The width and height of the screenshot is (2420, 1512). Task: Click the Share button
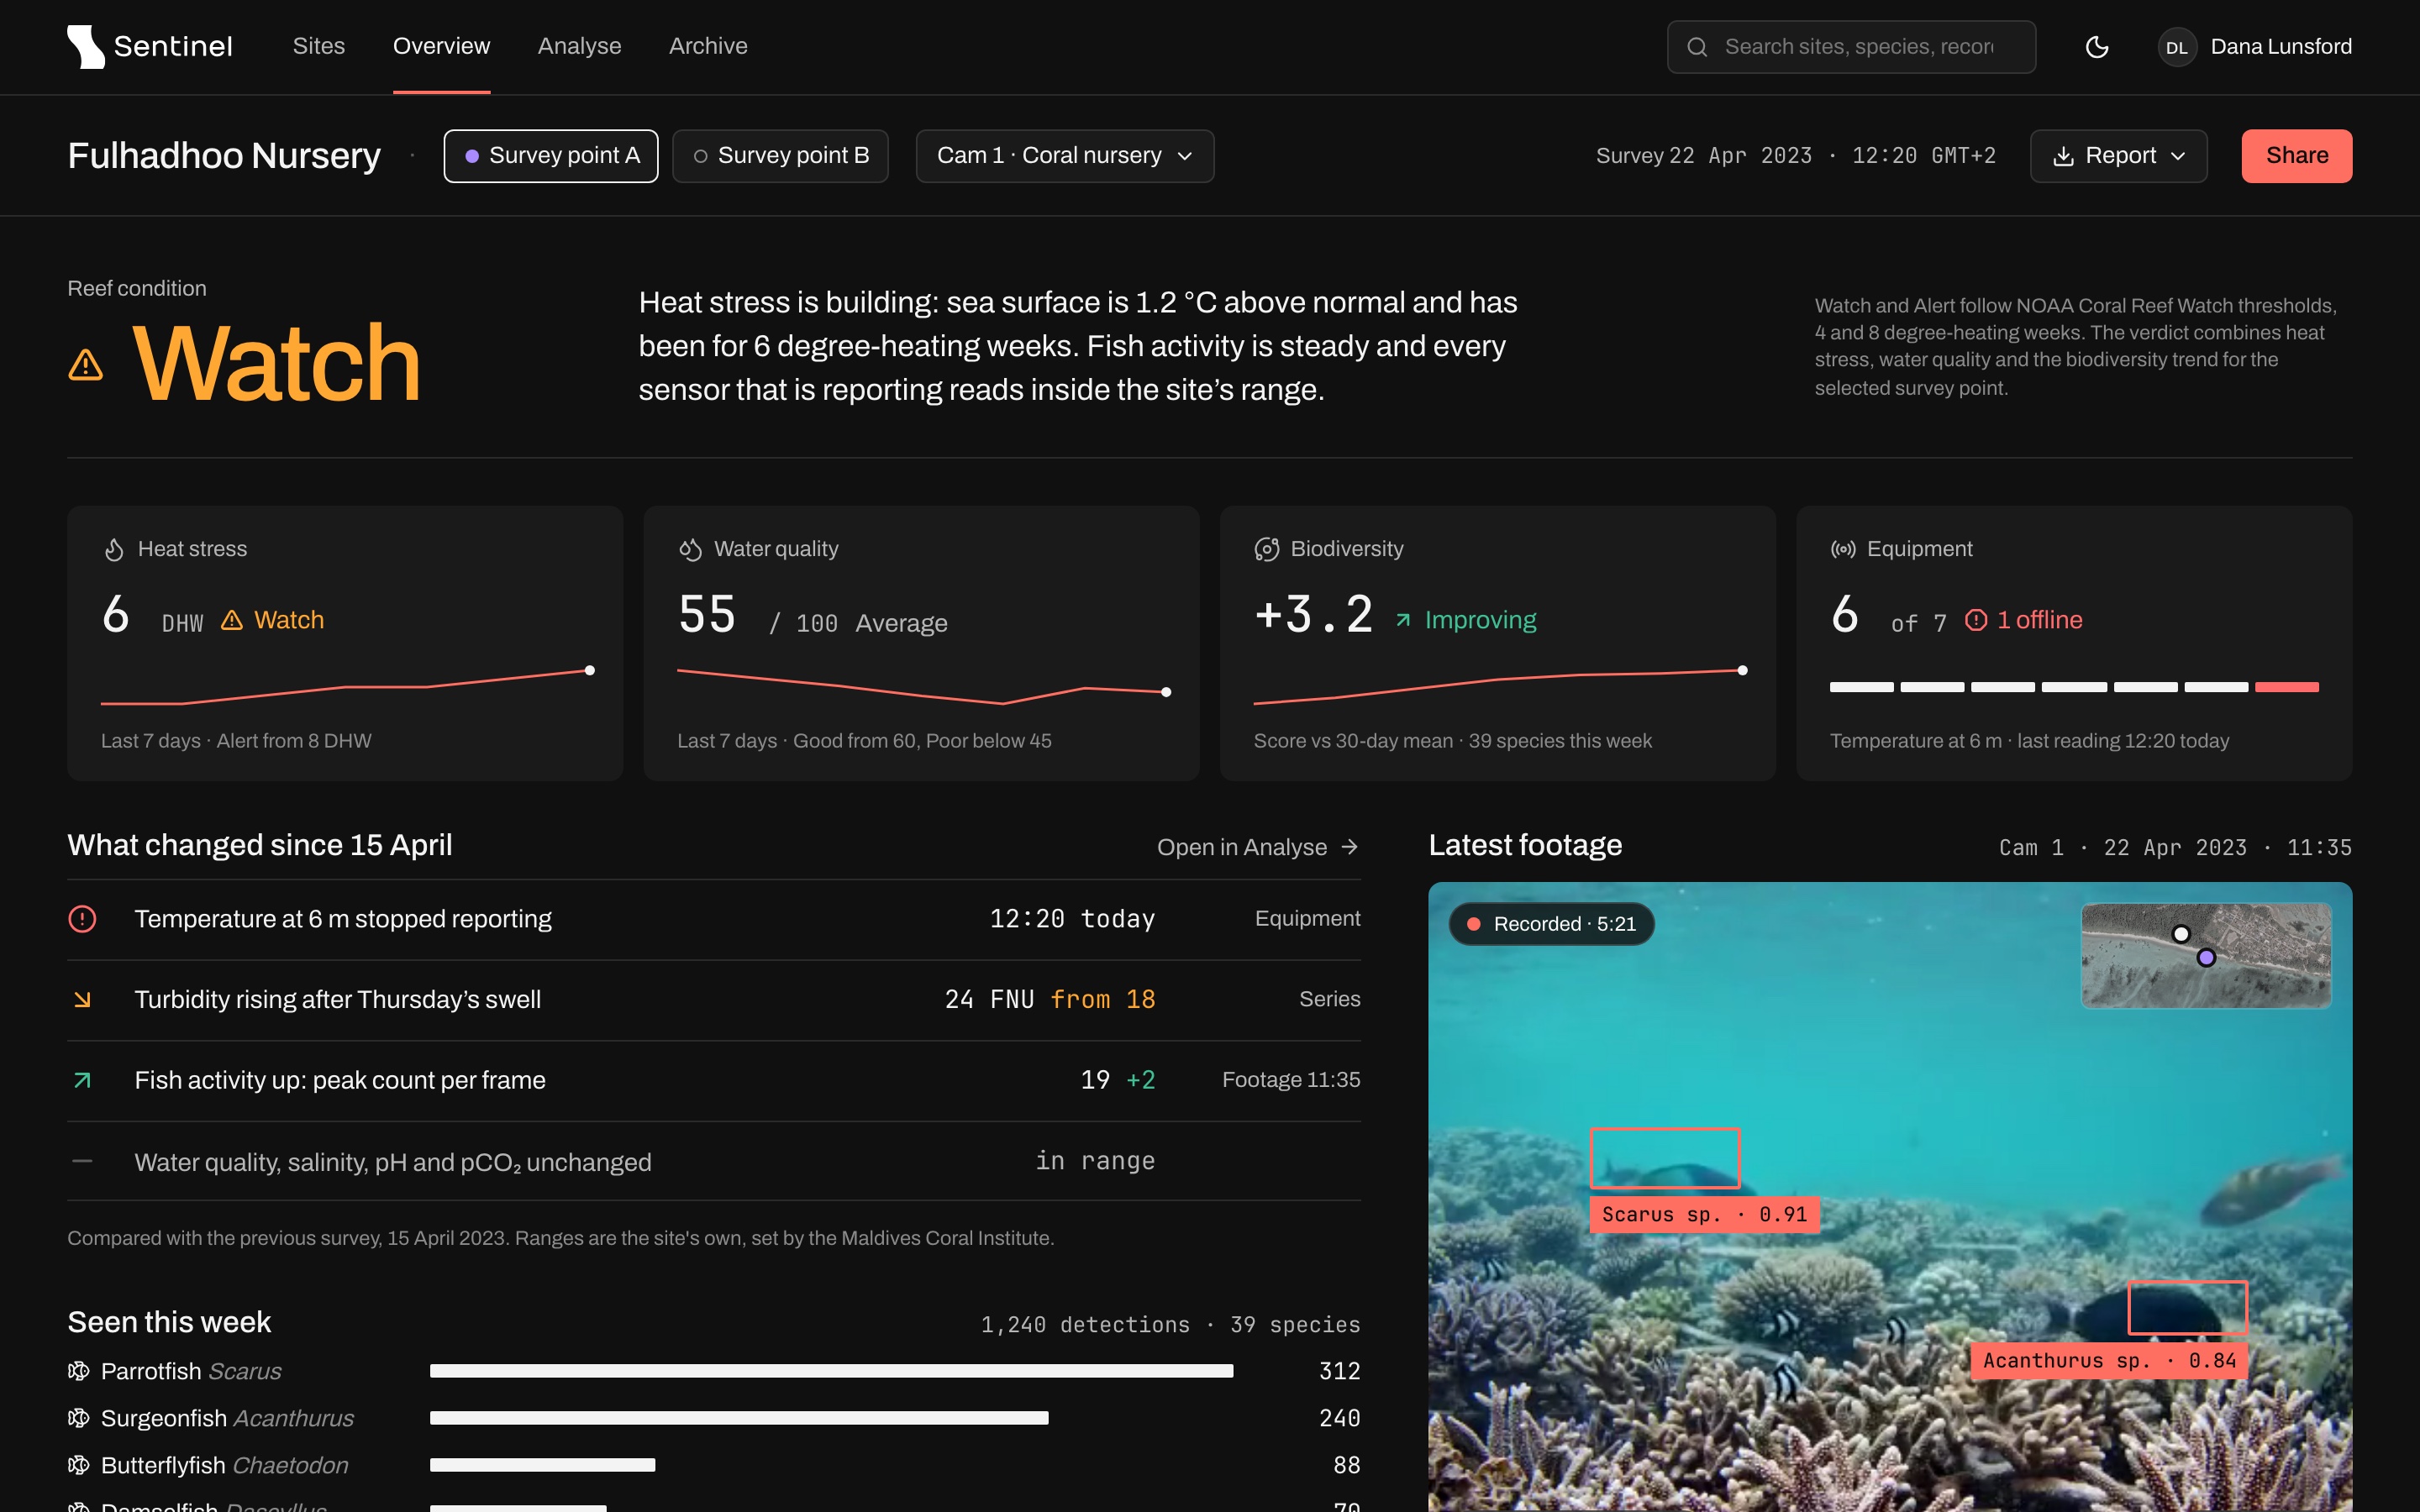2296,156
